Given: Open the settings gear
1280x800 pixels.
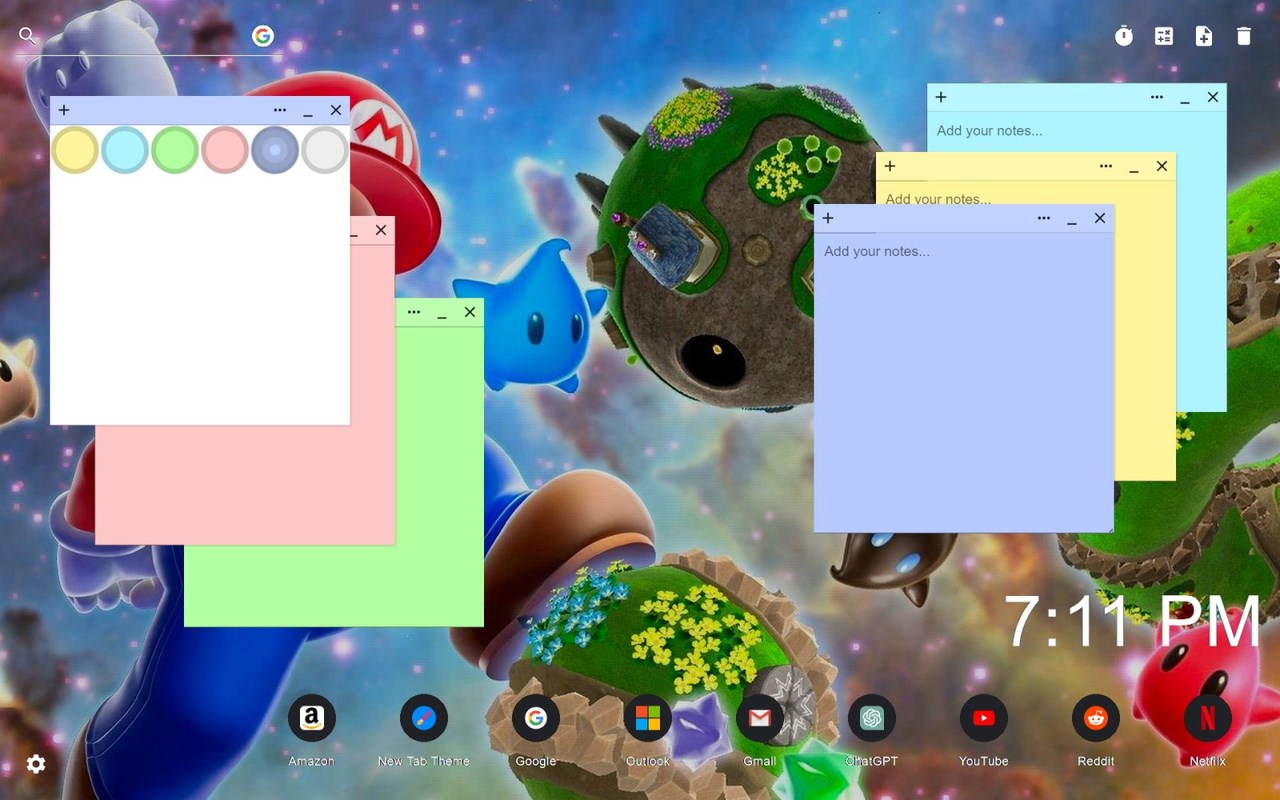Looking at the screenshot, I should coord(36,764).
